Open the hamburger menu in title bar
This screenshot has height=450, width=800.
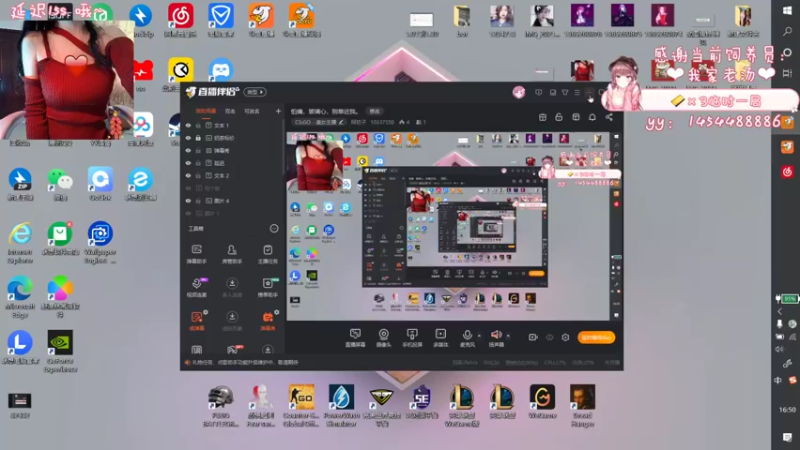[x=577, y=92]
